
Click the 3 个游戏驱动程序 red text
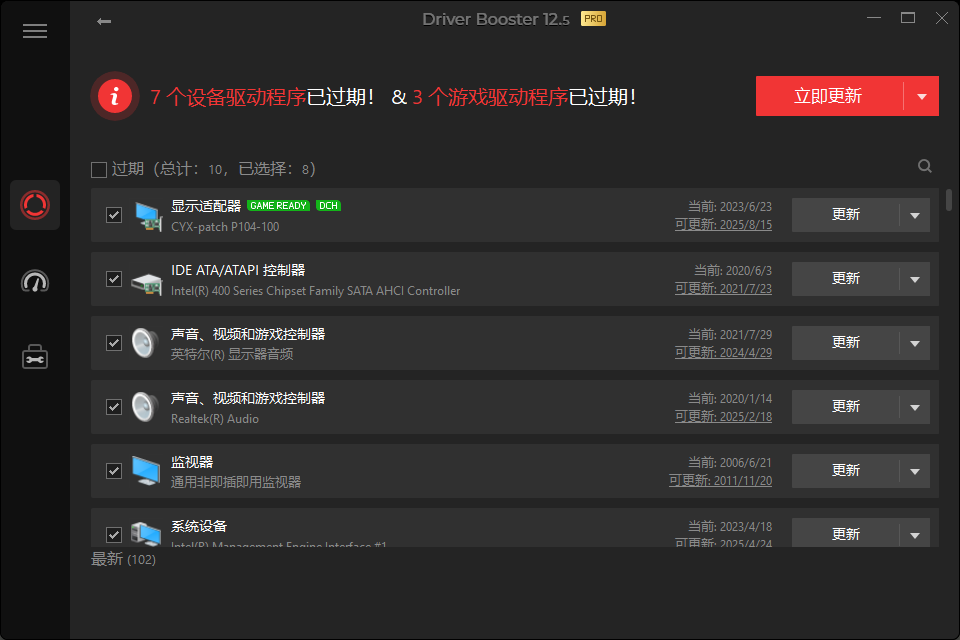(490, 97)
